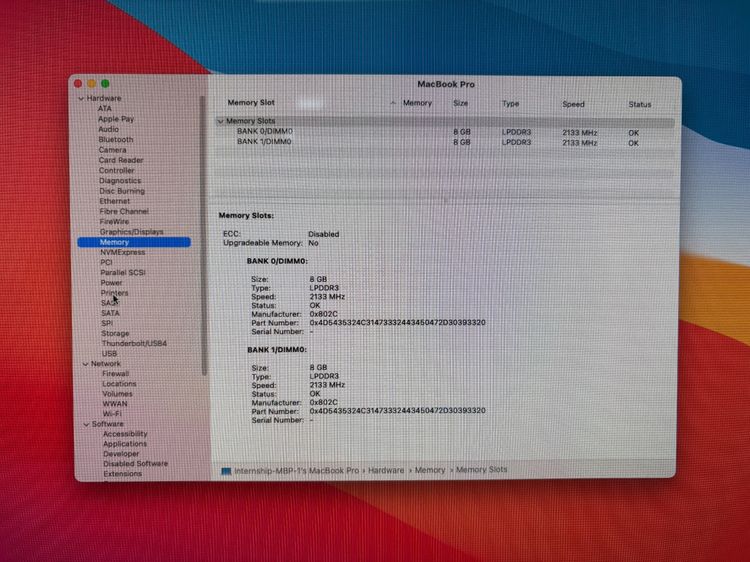Select SATA in the sidebar
This screenshot has width=750, height=562.
(x=110, y=313)
